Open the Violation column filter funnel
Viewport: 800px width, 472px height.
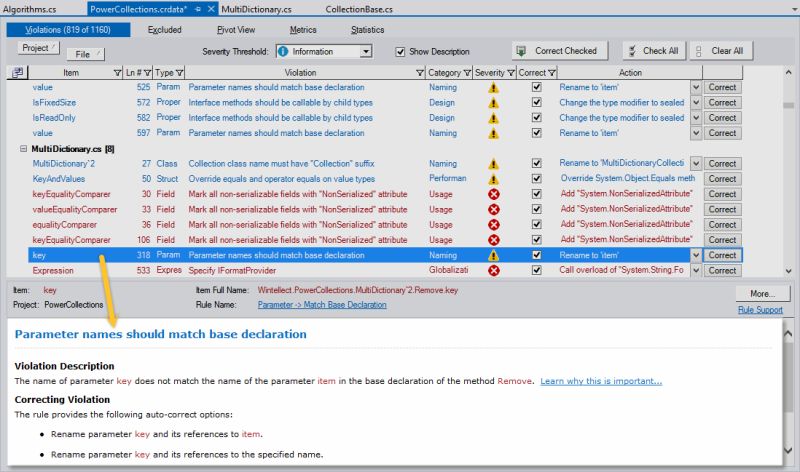[420, 73]
